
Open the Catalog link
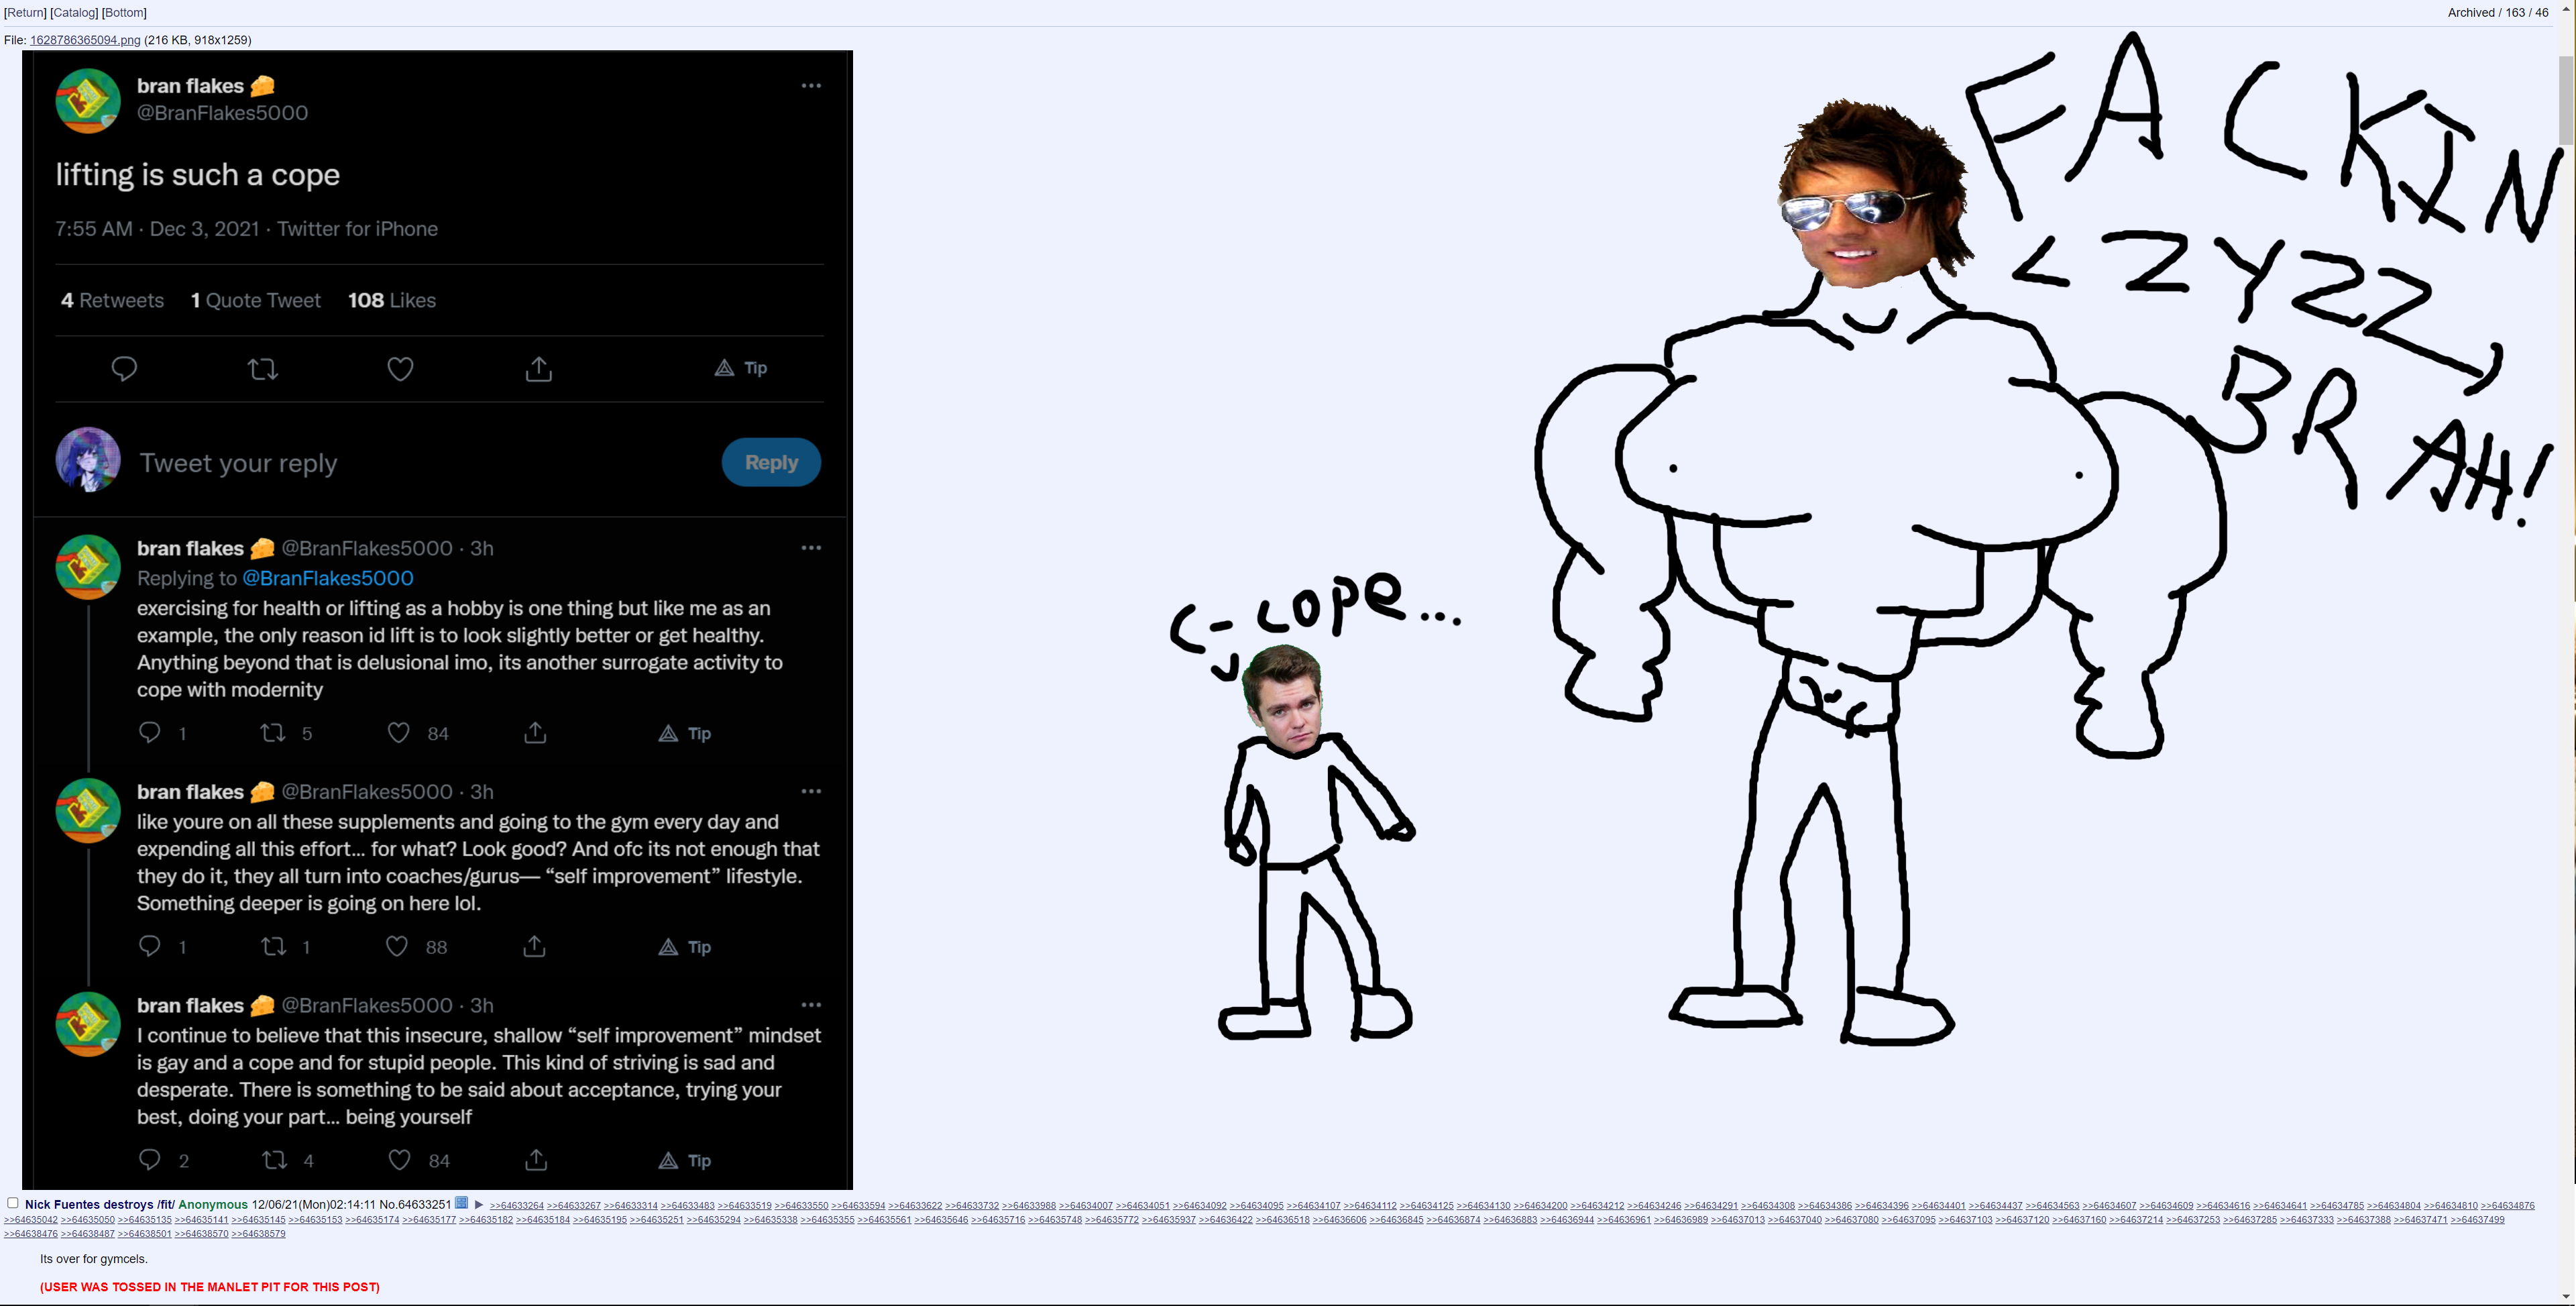pyautogui.click(x=74, y=13)
